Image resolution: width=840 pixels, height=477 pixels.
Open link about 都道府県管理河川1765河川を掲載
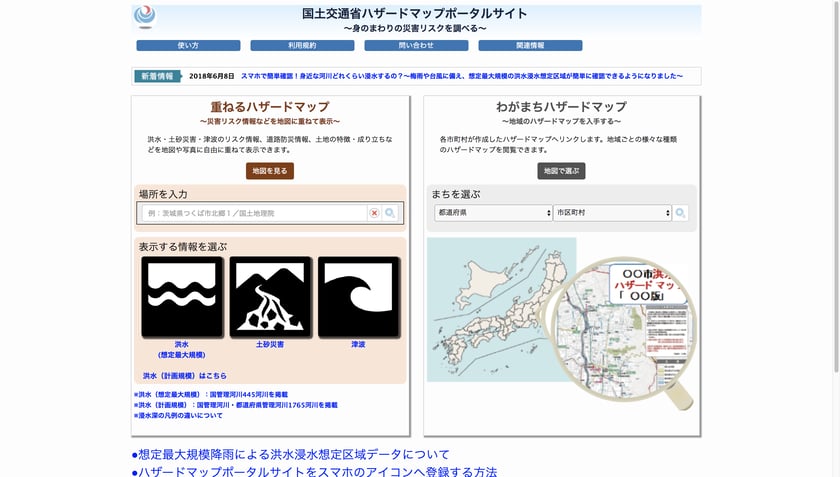(236, 405)
